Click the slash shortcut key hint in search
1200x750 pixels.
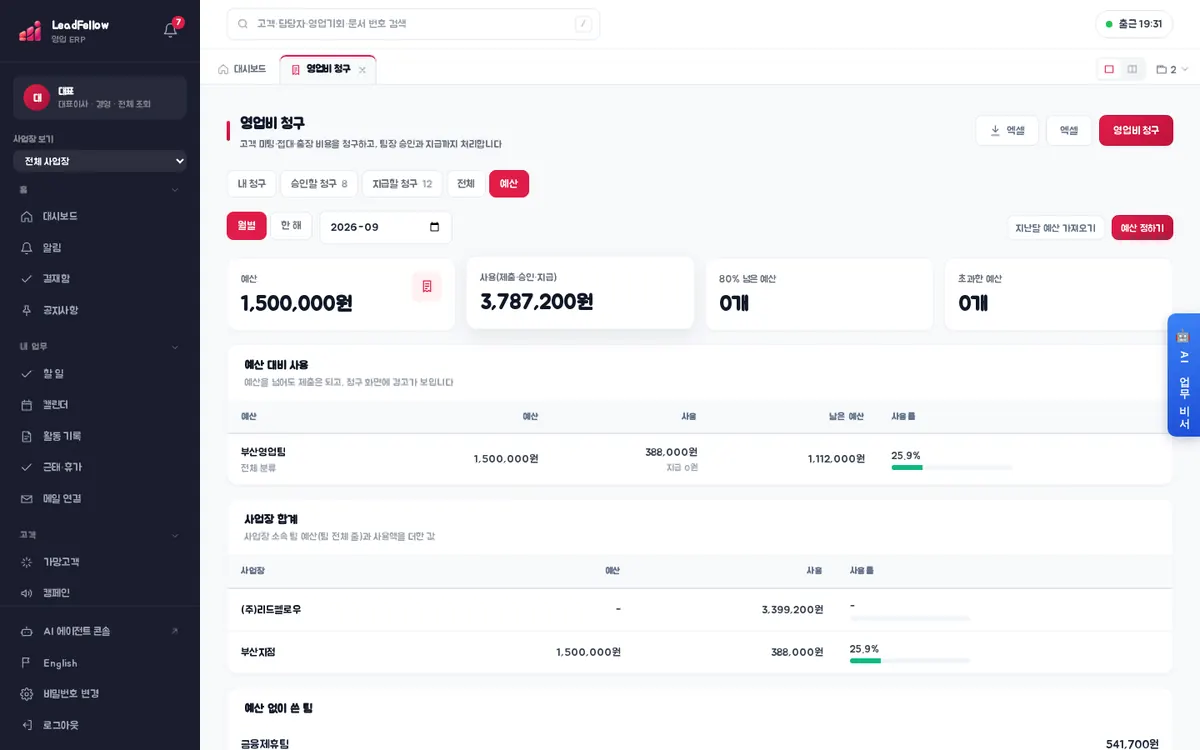tap(583, 24)
